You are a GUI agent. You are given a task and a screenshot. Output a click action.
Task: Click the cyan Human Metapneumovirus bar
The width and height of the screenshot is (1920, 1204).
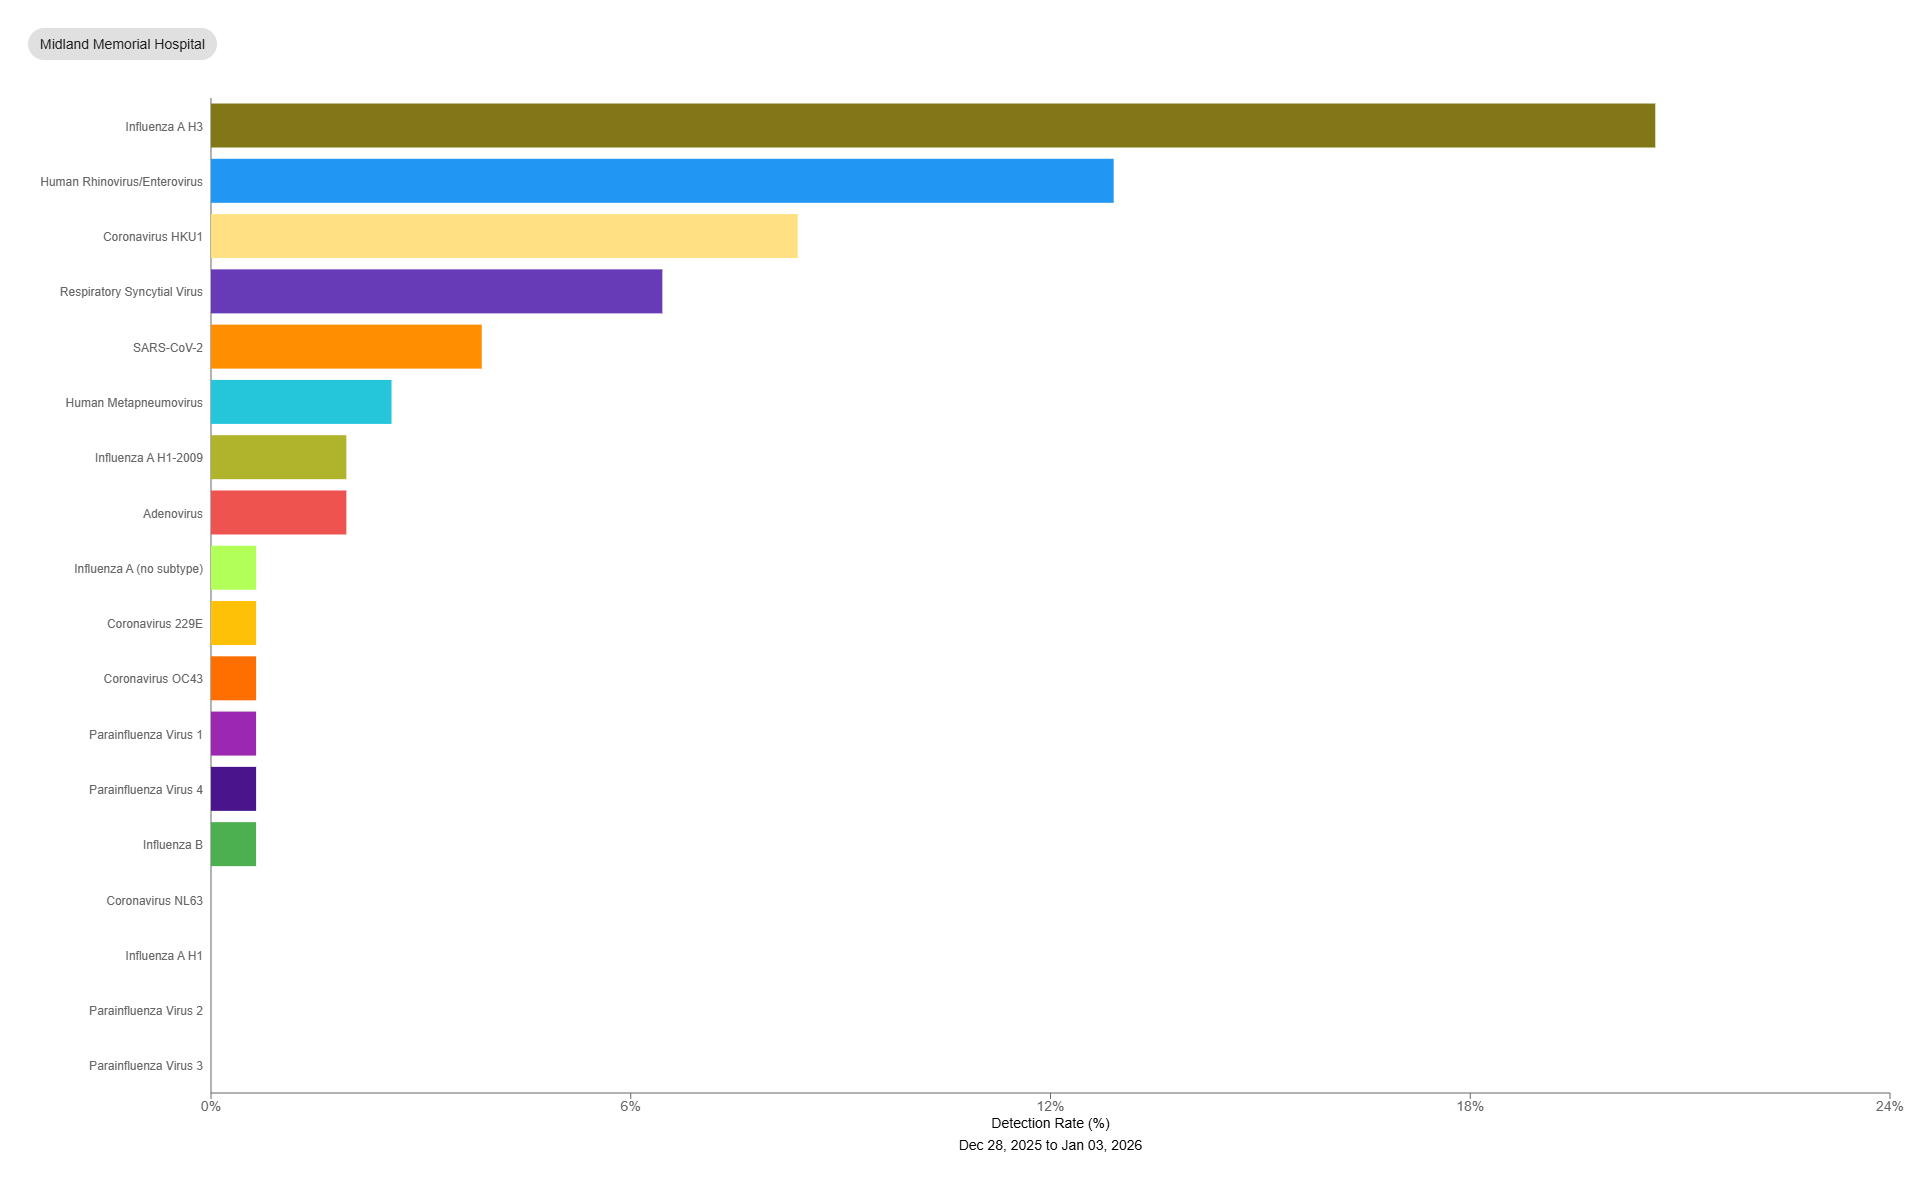301,402
